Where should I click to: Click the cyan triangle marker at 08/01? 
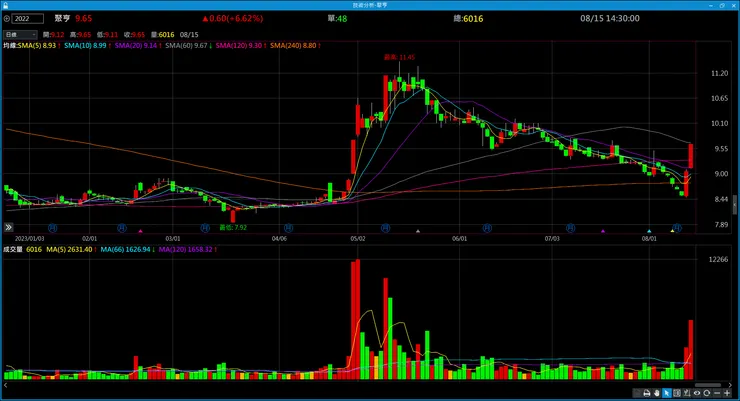point(649,231)
